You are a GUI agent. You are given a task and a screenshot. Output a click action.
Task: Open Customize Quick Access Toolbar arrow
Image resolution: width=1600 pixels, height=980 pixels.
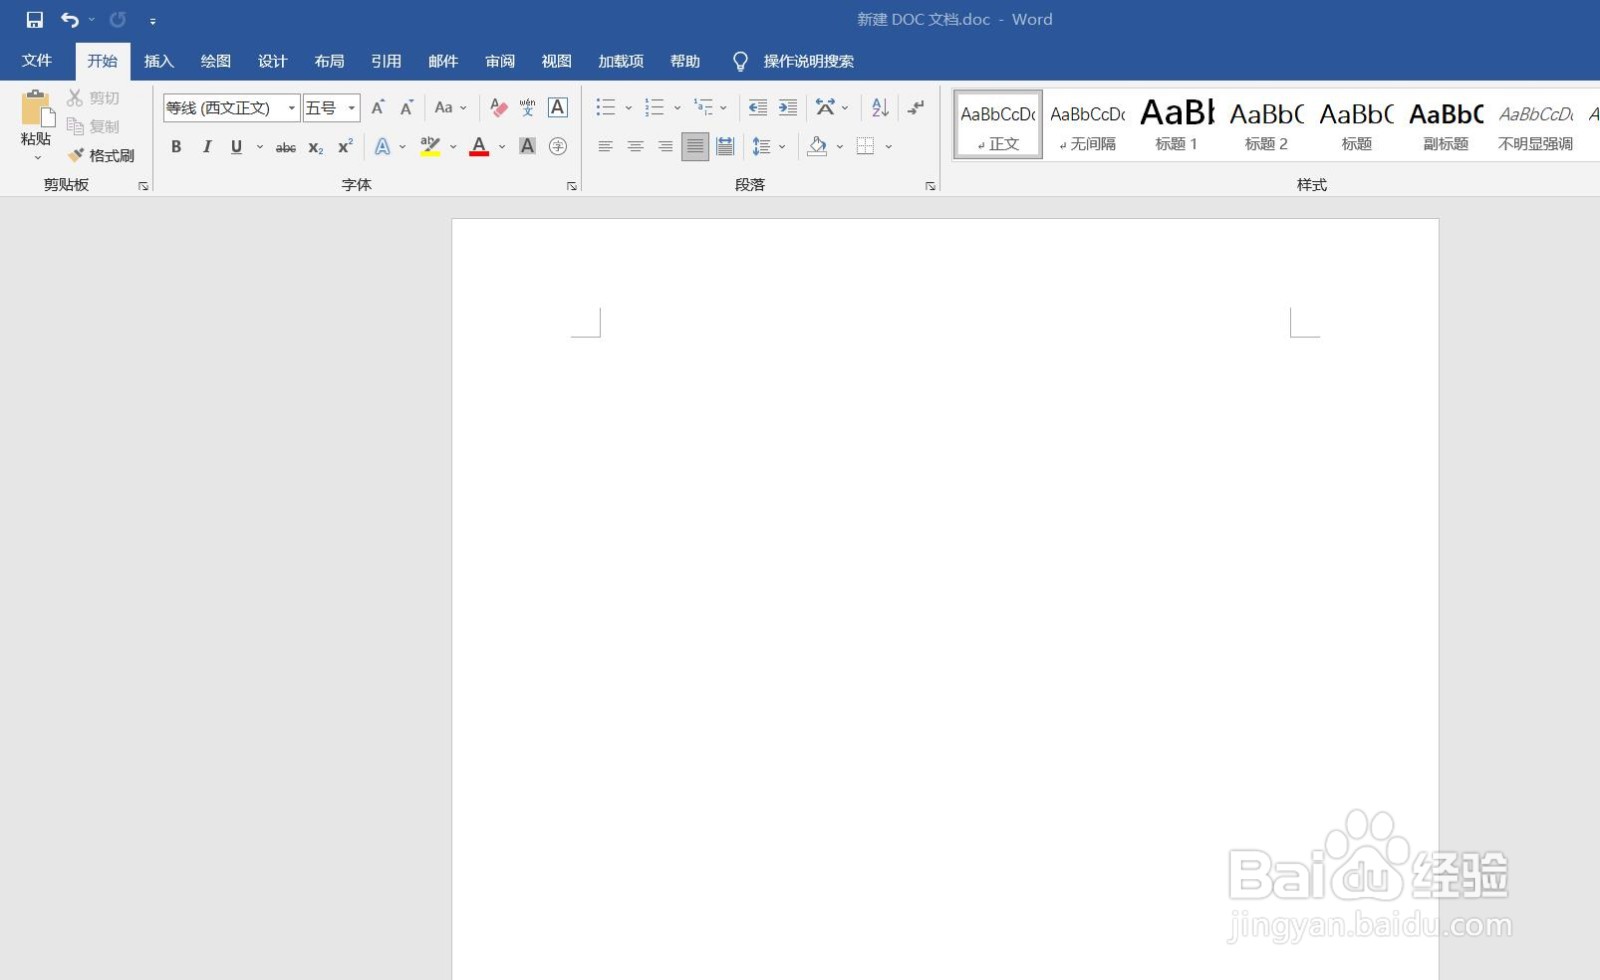[x=153, y=20]
